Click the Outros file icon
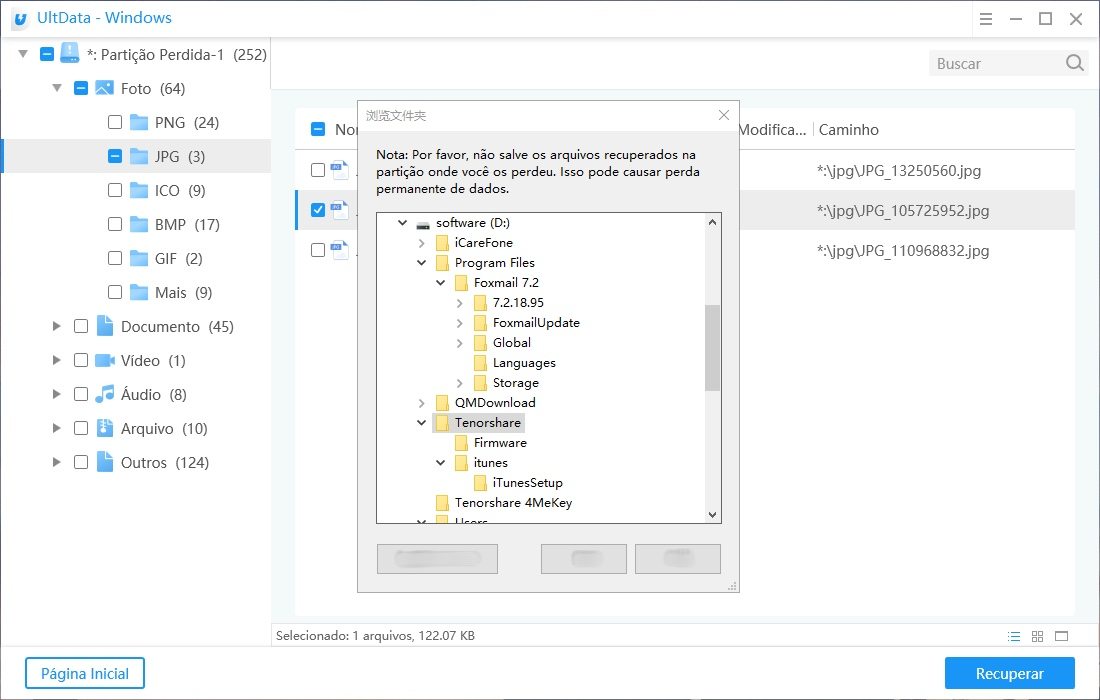The image size is (1100, 700). (x=105, y=462)
